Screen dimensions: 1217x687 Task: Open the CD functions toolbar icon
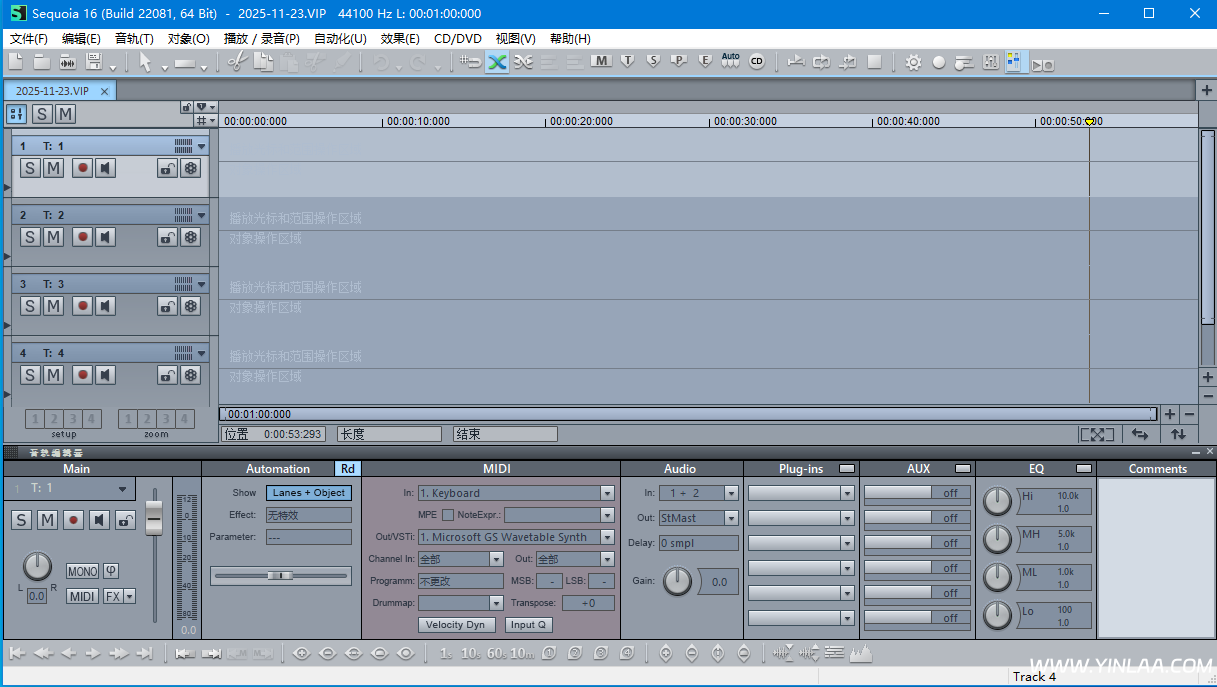[x=757, y=62]
